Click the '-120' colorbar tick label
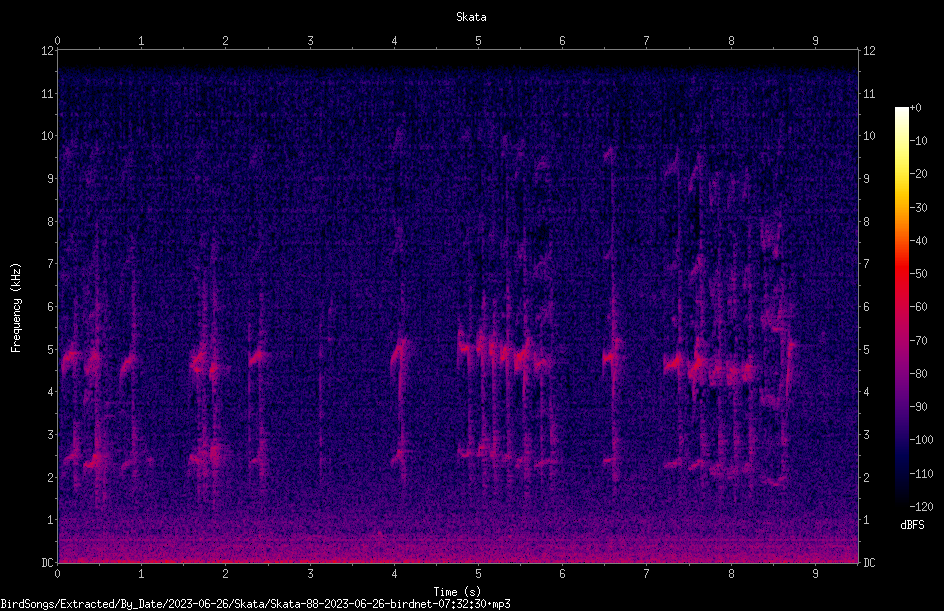The image size is (944, 611). tap(921, 507)
